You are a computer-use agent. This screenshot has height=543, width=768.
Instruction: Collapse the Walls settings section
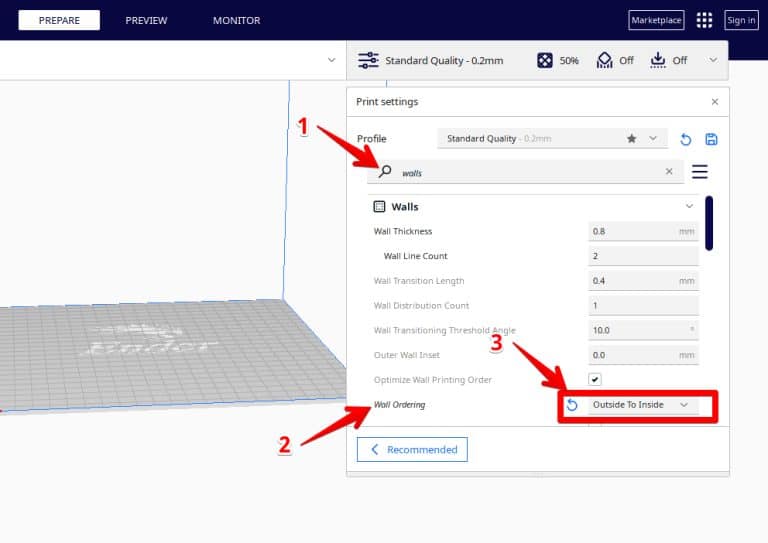pos(688,206)
